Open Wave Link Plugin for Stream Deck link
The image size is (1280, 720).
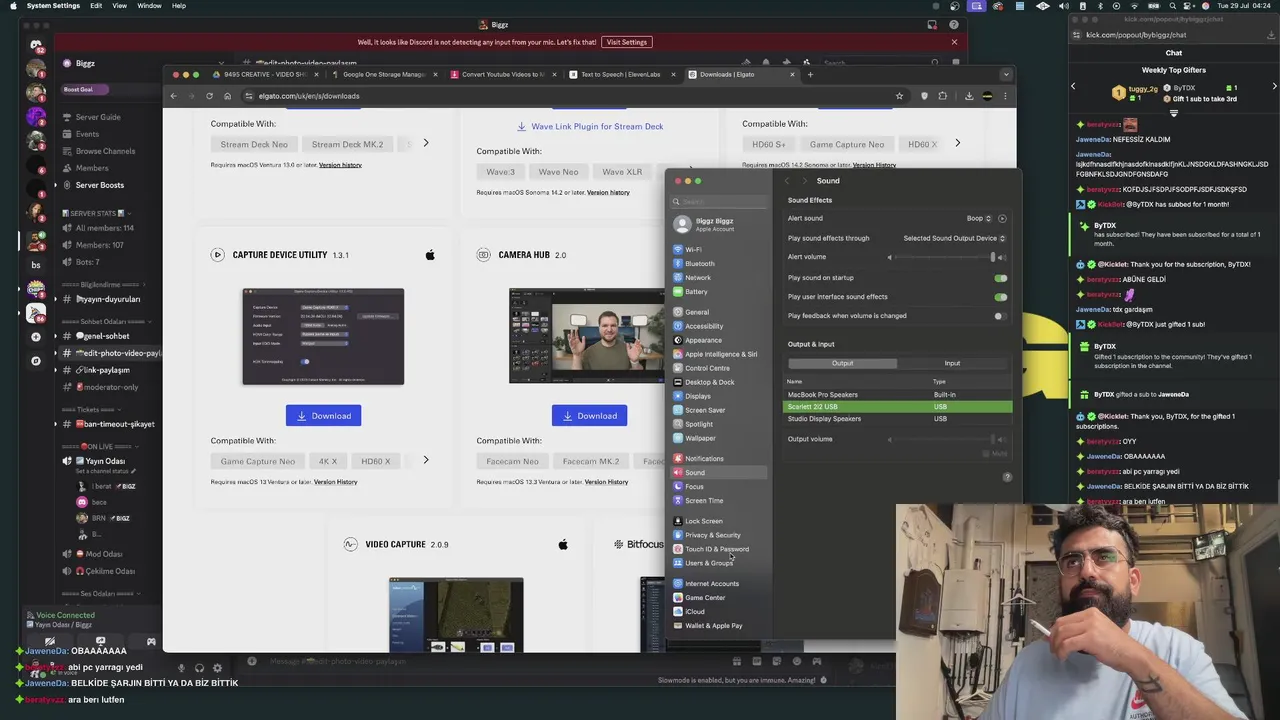click(x=590, y=126)
